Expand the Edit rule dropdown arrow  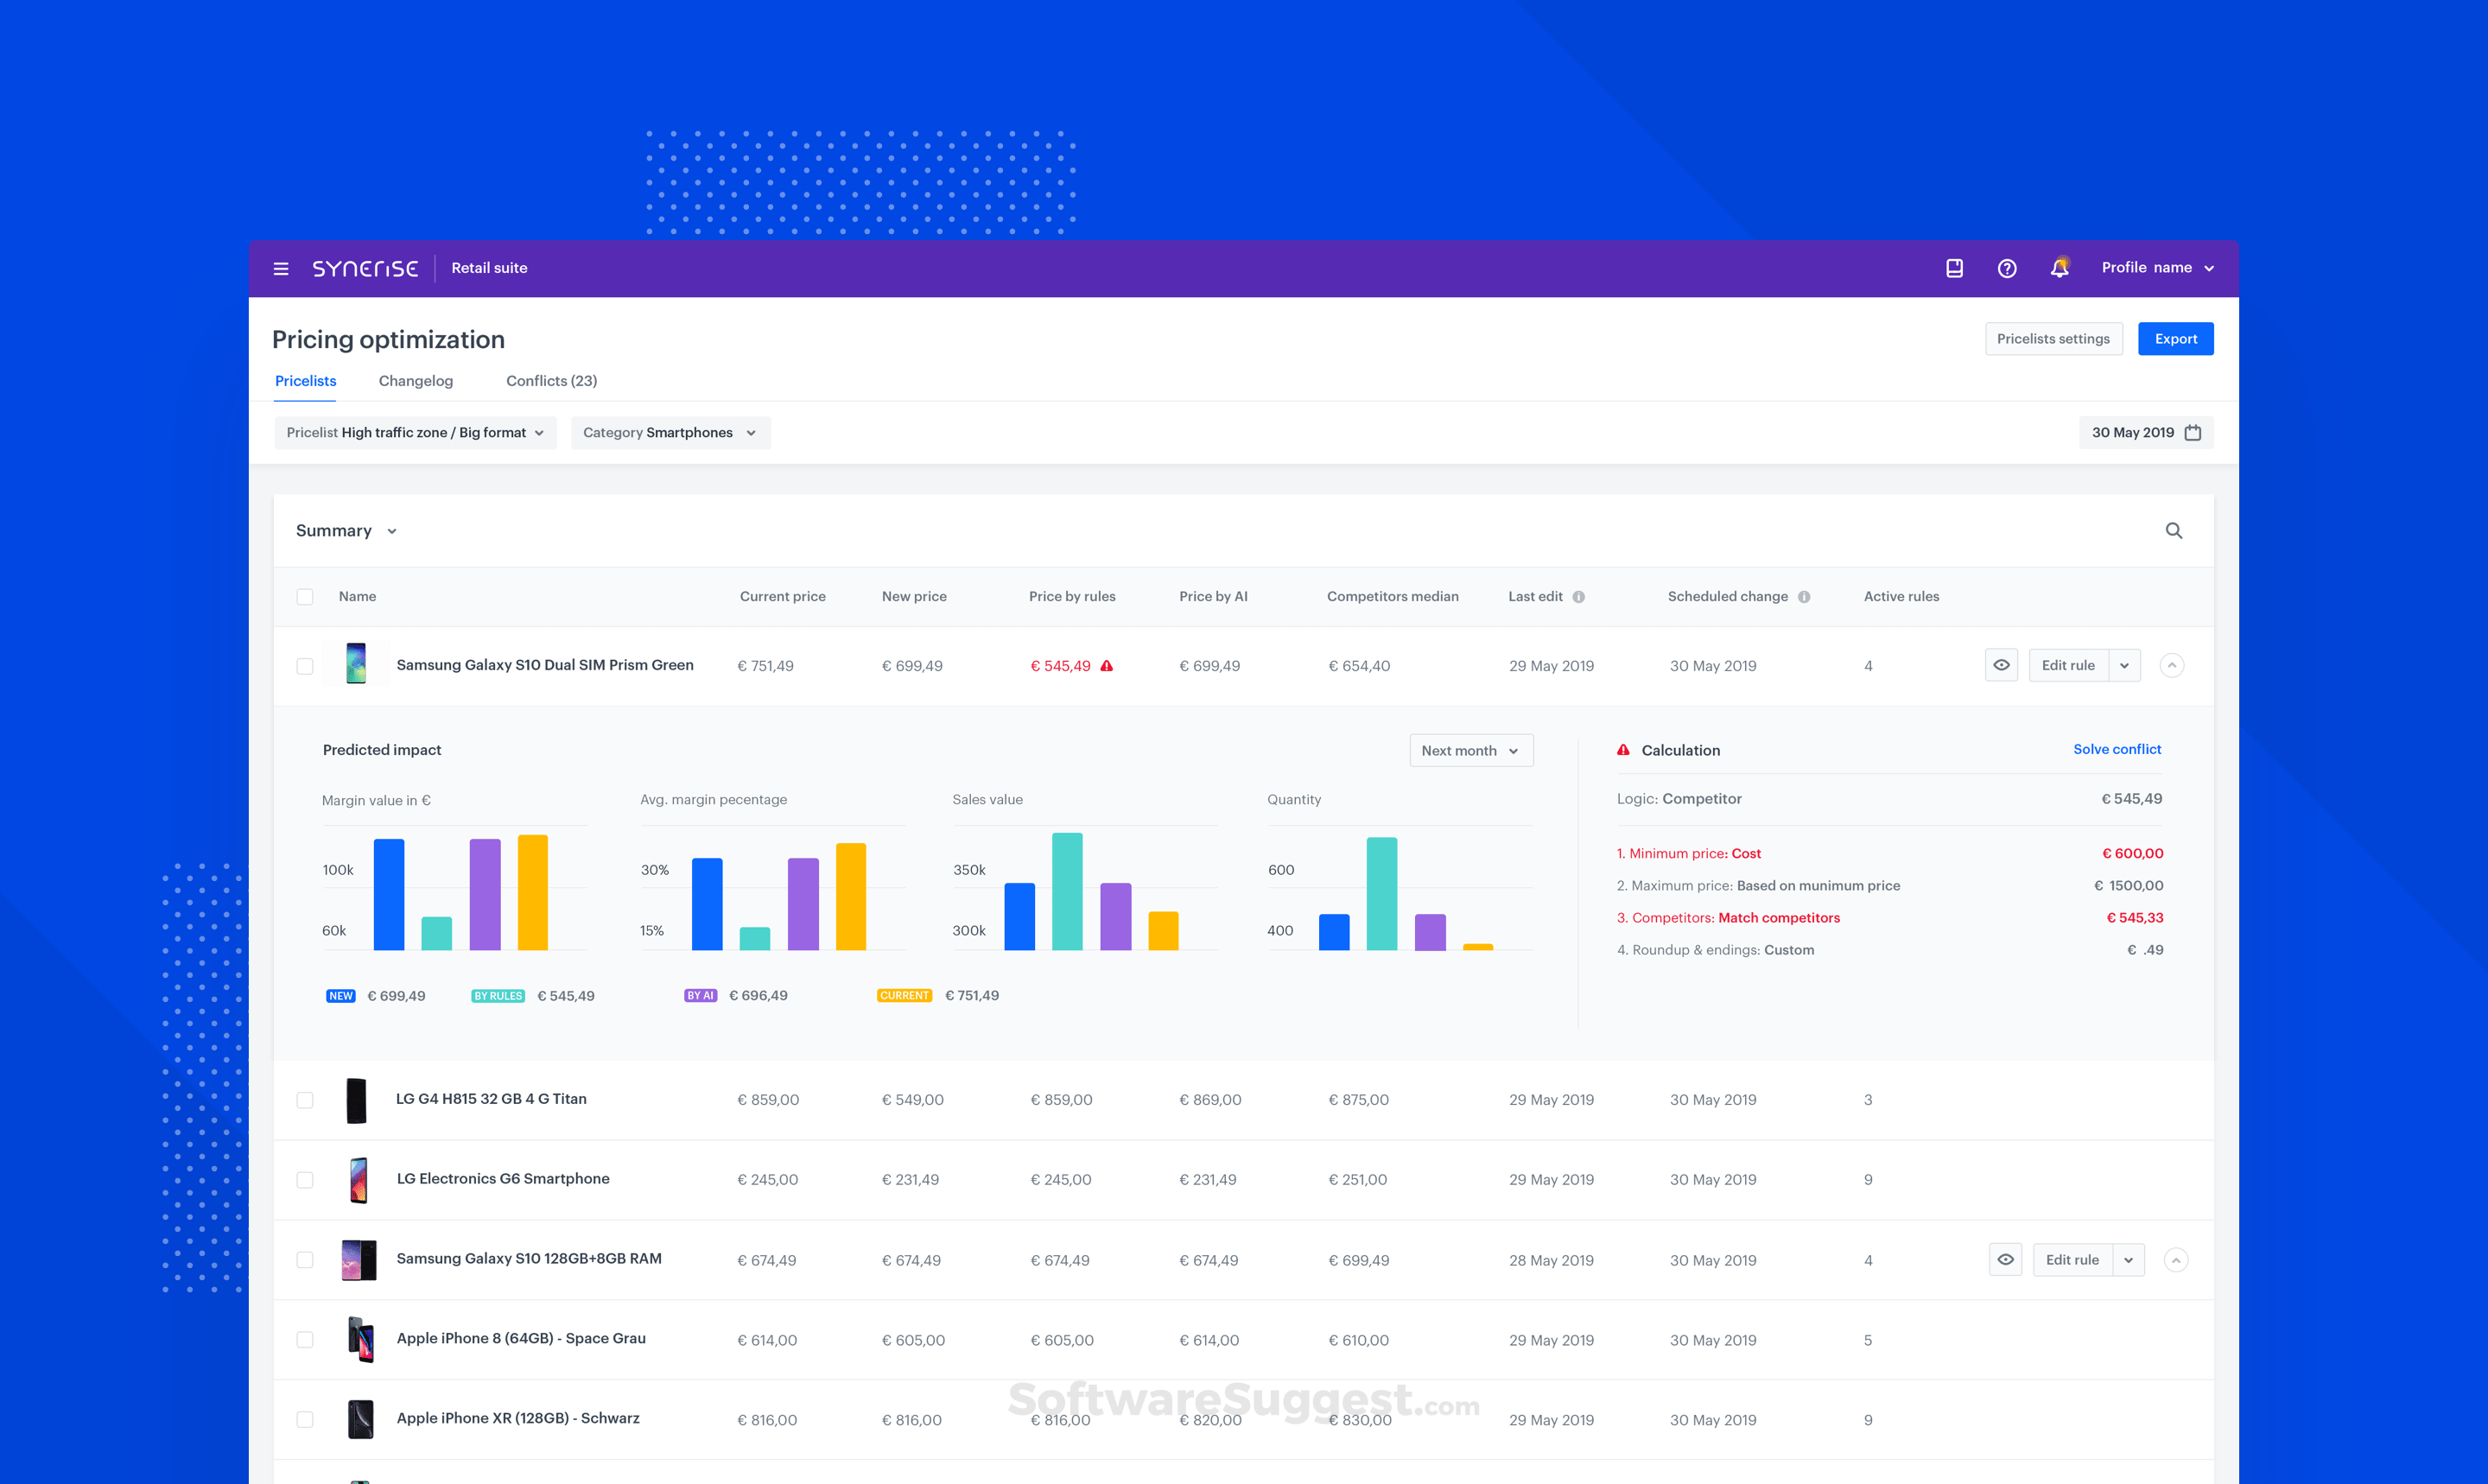[x=2126, y=665]
